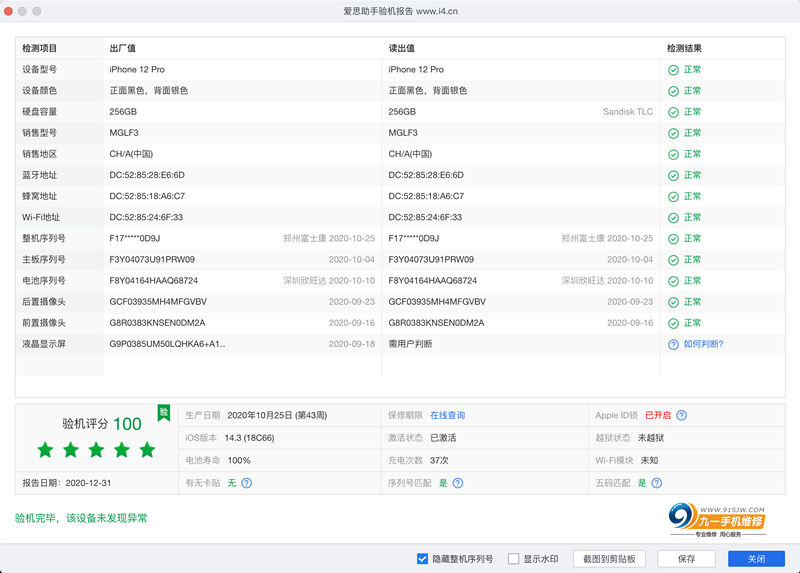Image resolution: width=800 pixels, height=573 pixels.
Task: Click the Sandisk TLC label
Action: click(628, 112)
